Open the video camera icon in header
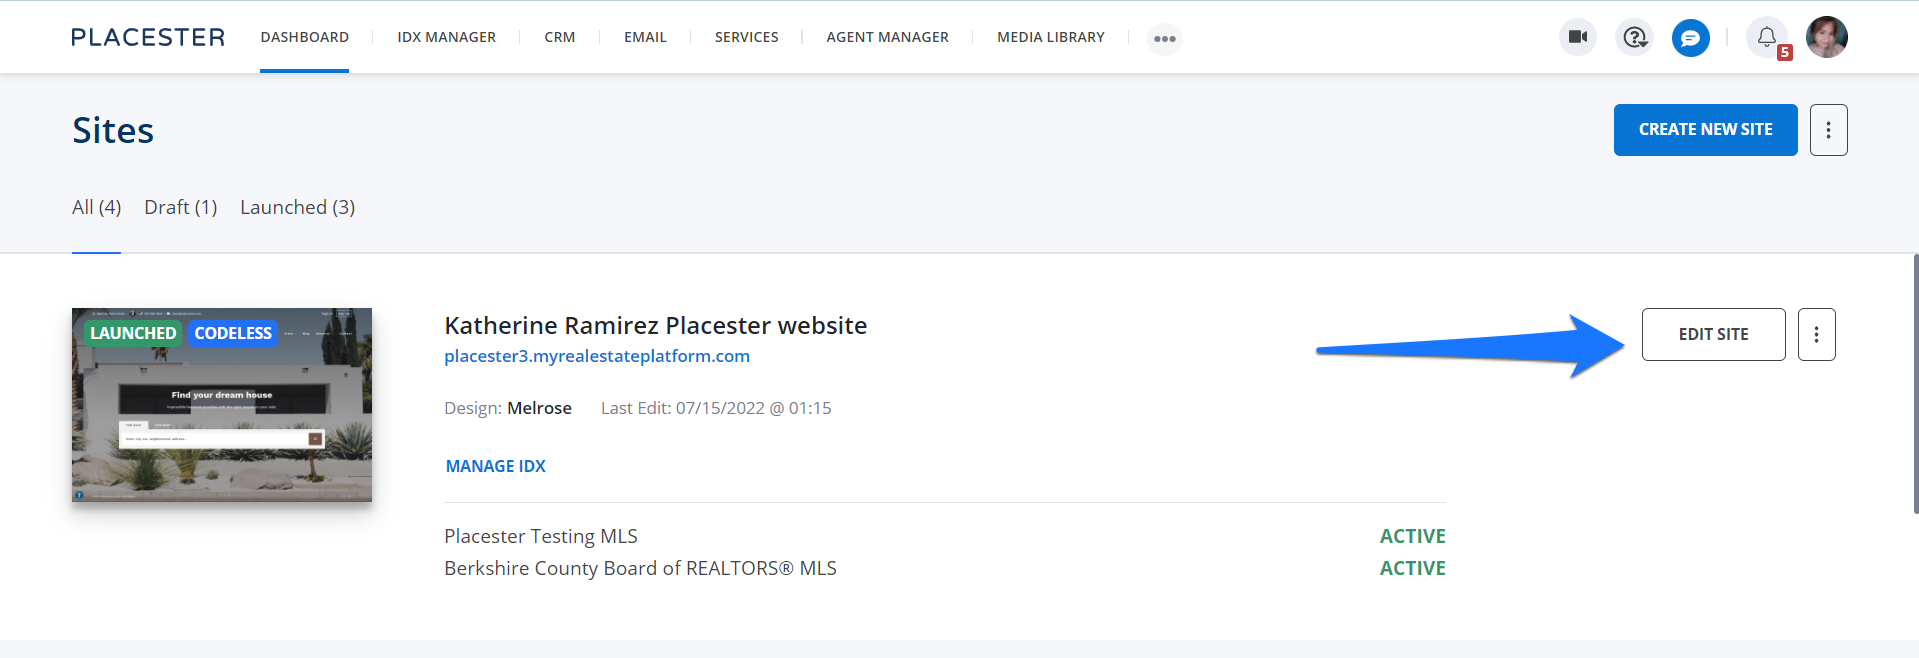This screenshot has height=658, width=1919. click(1578, 37)
